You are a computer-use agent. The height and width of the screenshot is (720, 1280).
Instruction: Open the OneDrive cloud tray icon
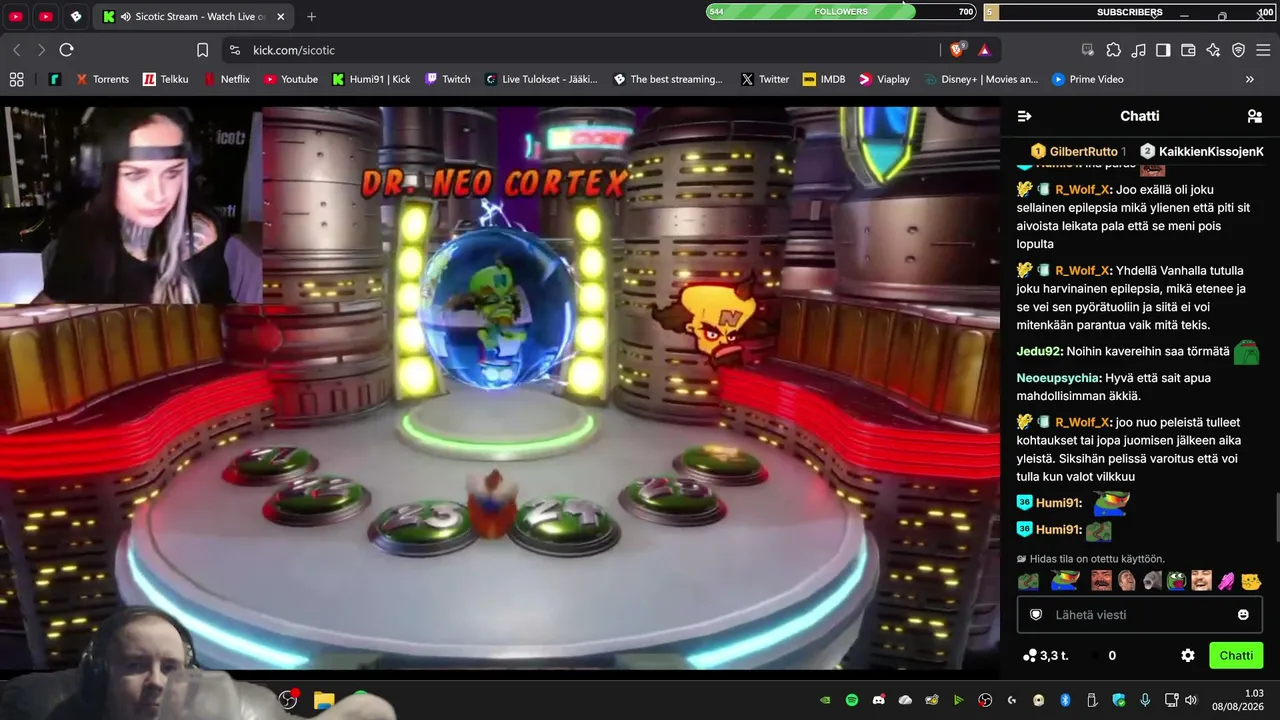tap(905, 700)
